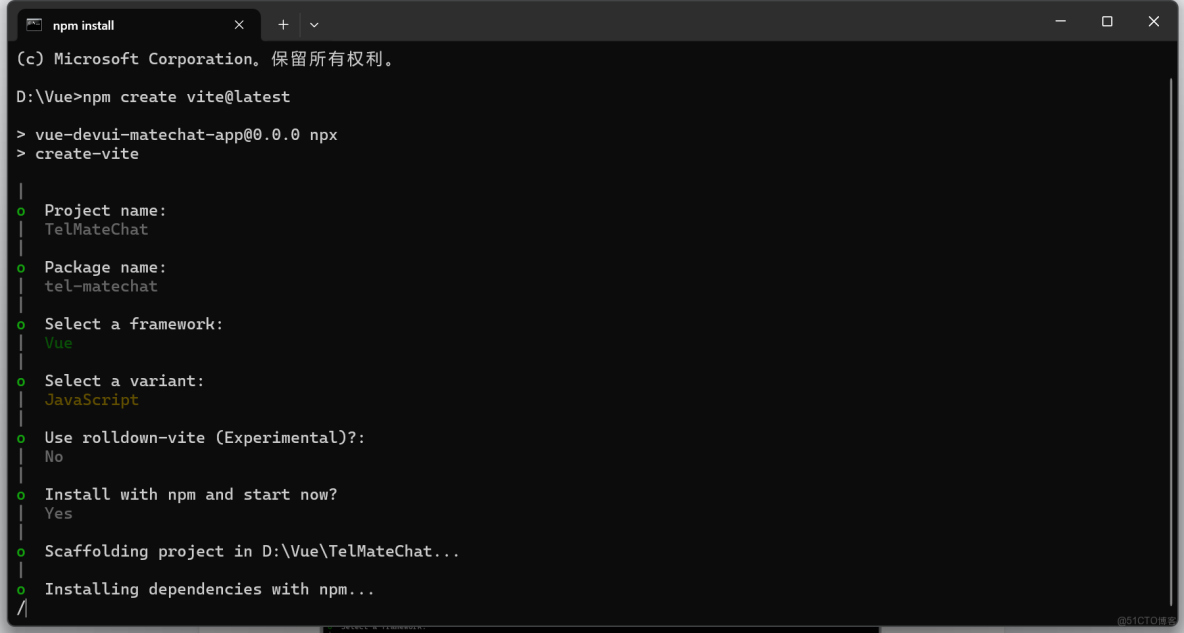
Task: Click the green o beside Scaffolding project line
Action: [20, 551]
